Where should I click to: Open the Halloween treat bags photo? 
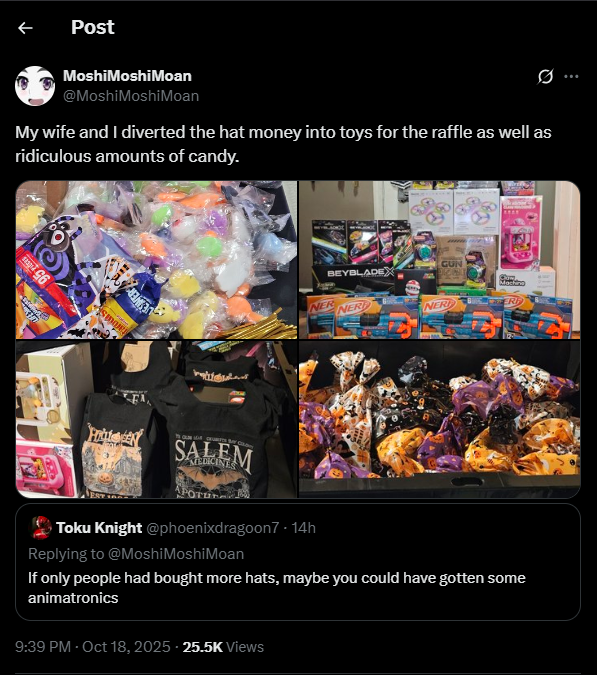[x=439, y=419]
